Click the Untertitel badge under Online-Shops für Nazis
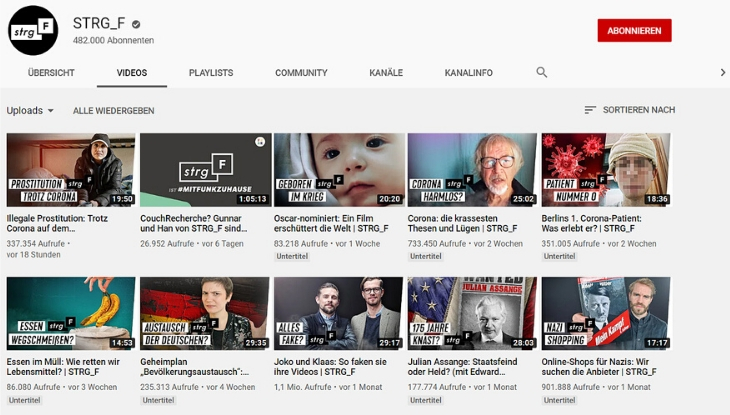Image resolution: width=730 pixels, height=415 pixels. pyautogui.click(x=560, y=400)
